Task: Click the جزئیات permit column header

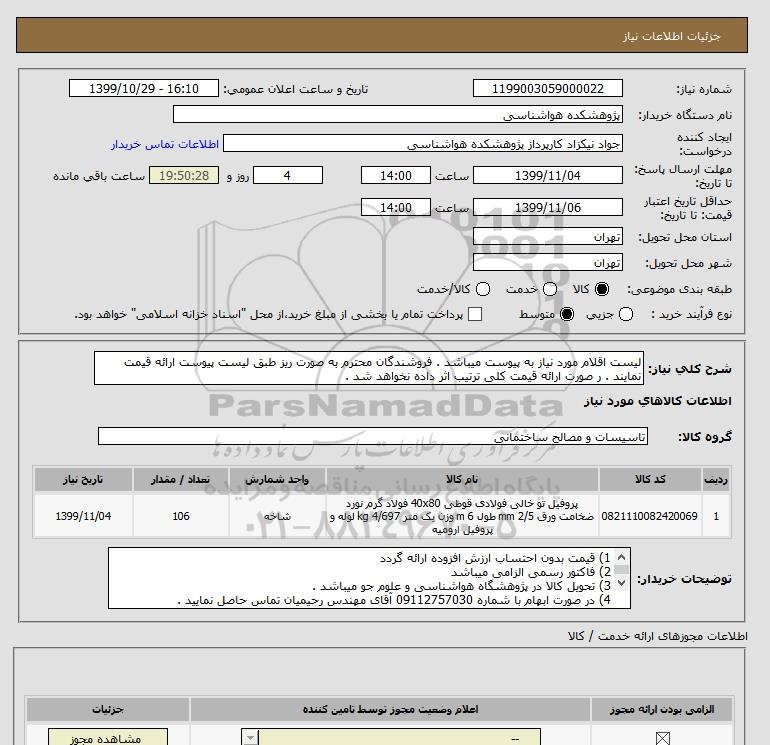Action: (108, 710)
